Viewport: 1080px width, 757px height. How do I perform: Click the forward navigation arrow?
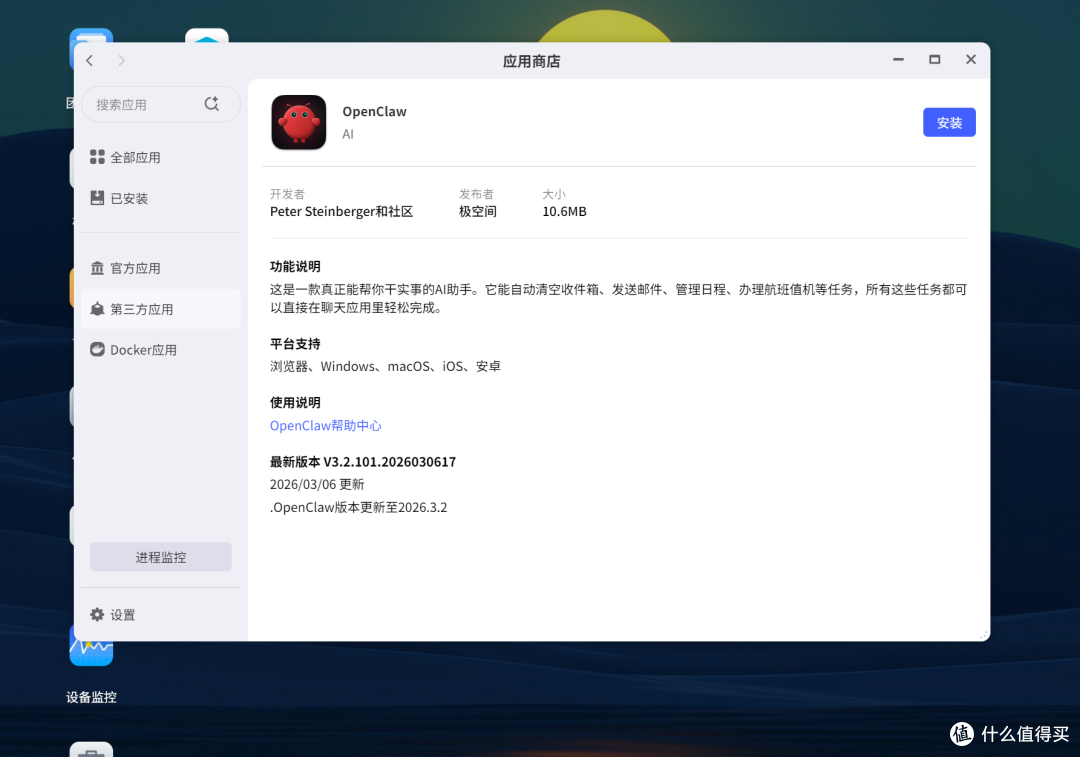[x=121, y=61]
